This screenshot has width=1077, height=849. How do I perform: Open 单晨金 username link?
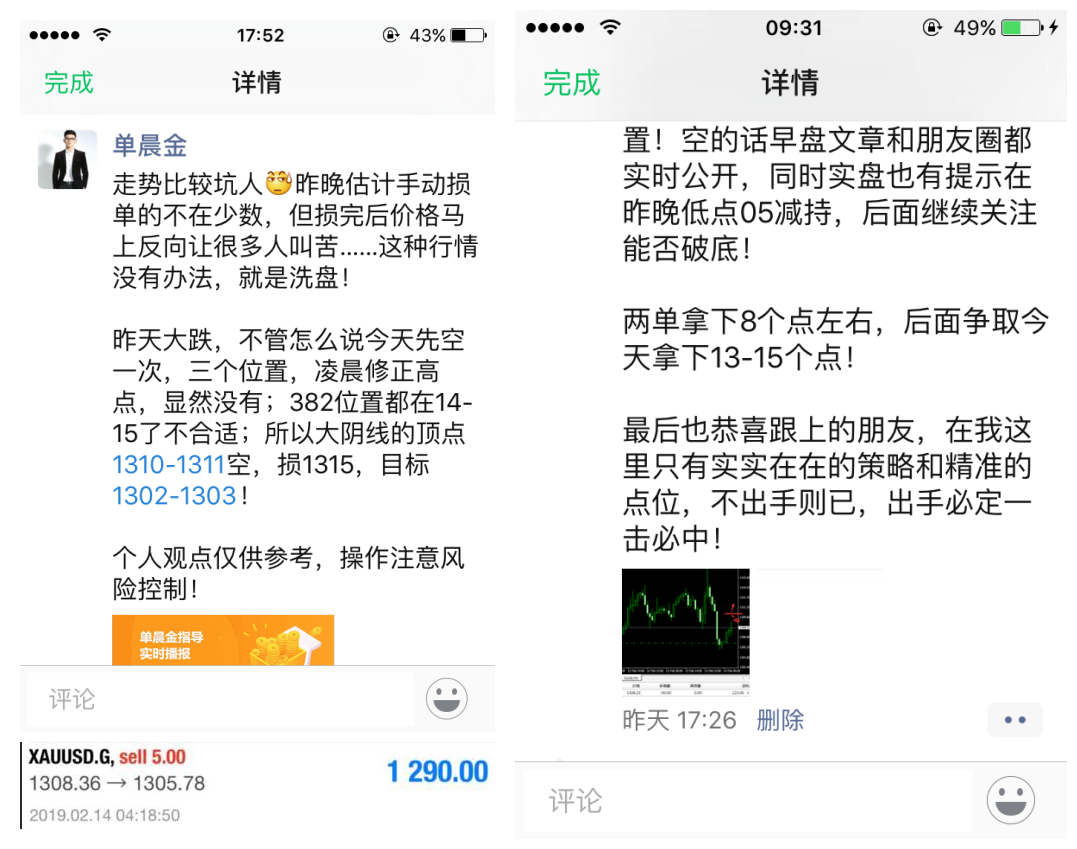click(x=150, y=146)
